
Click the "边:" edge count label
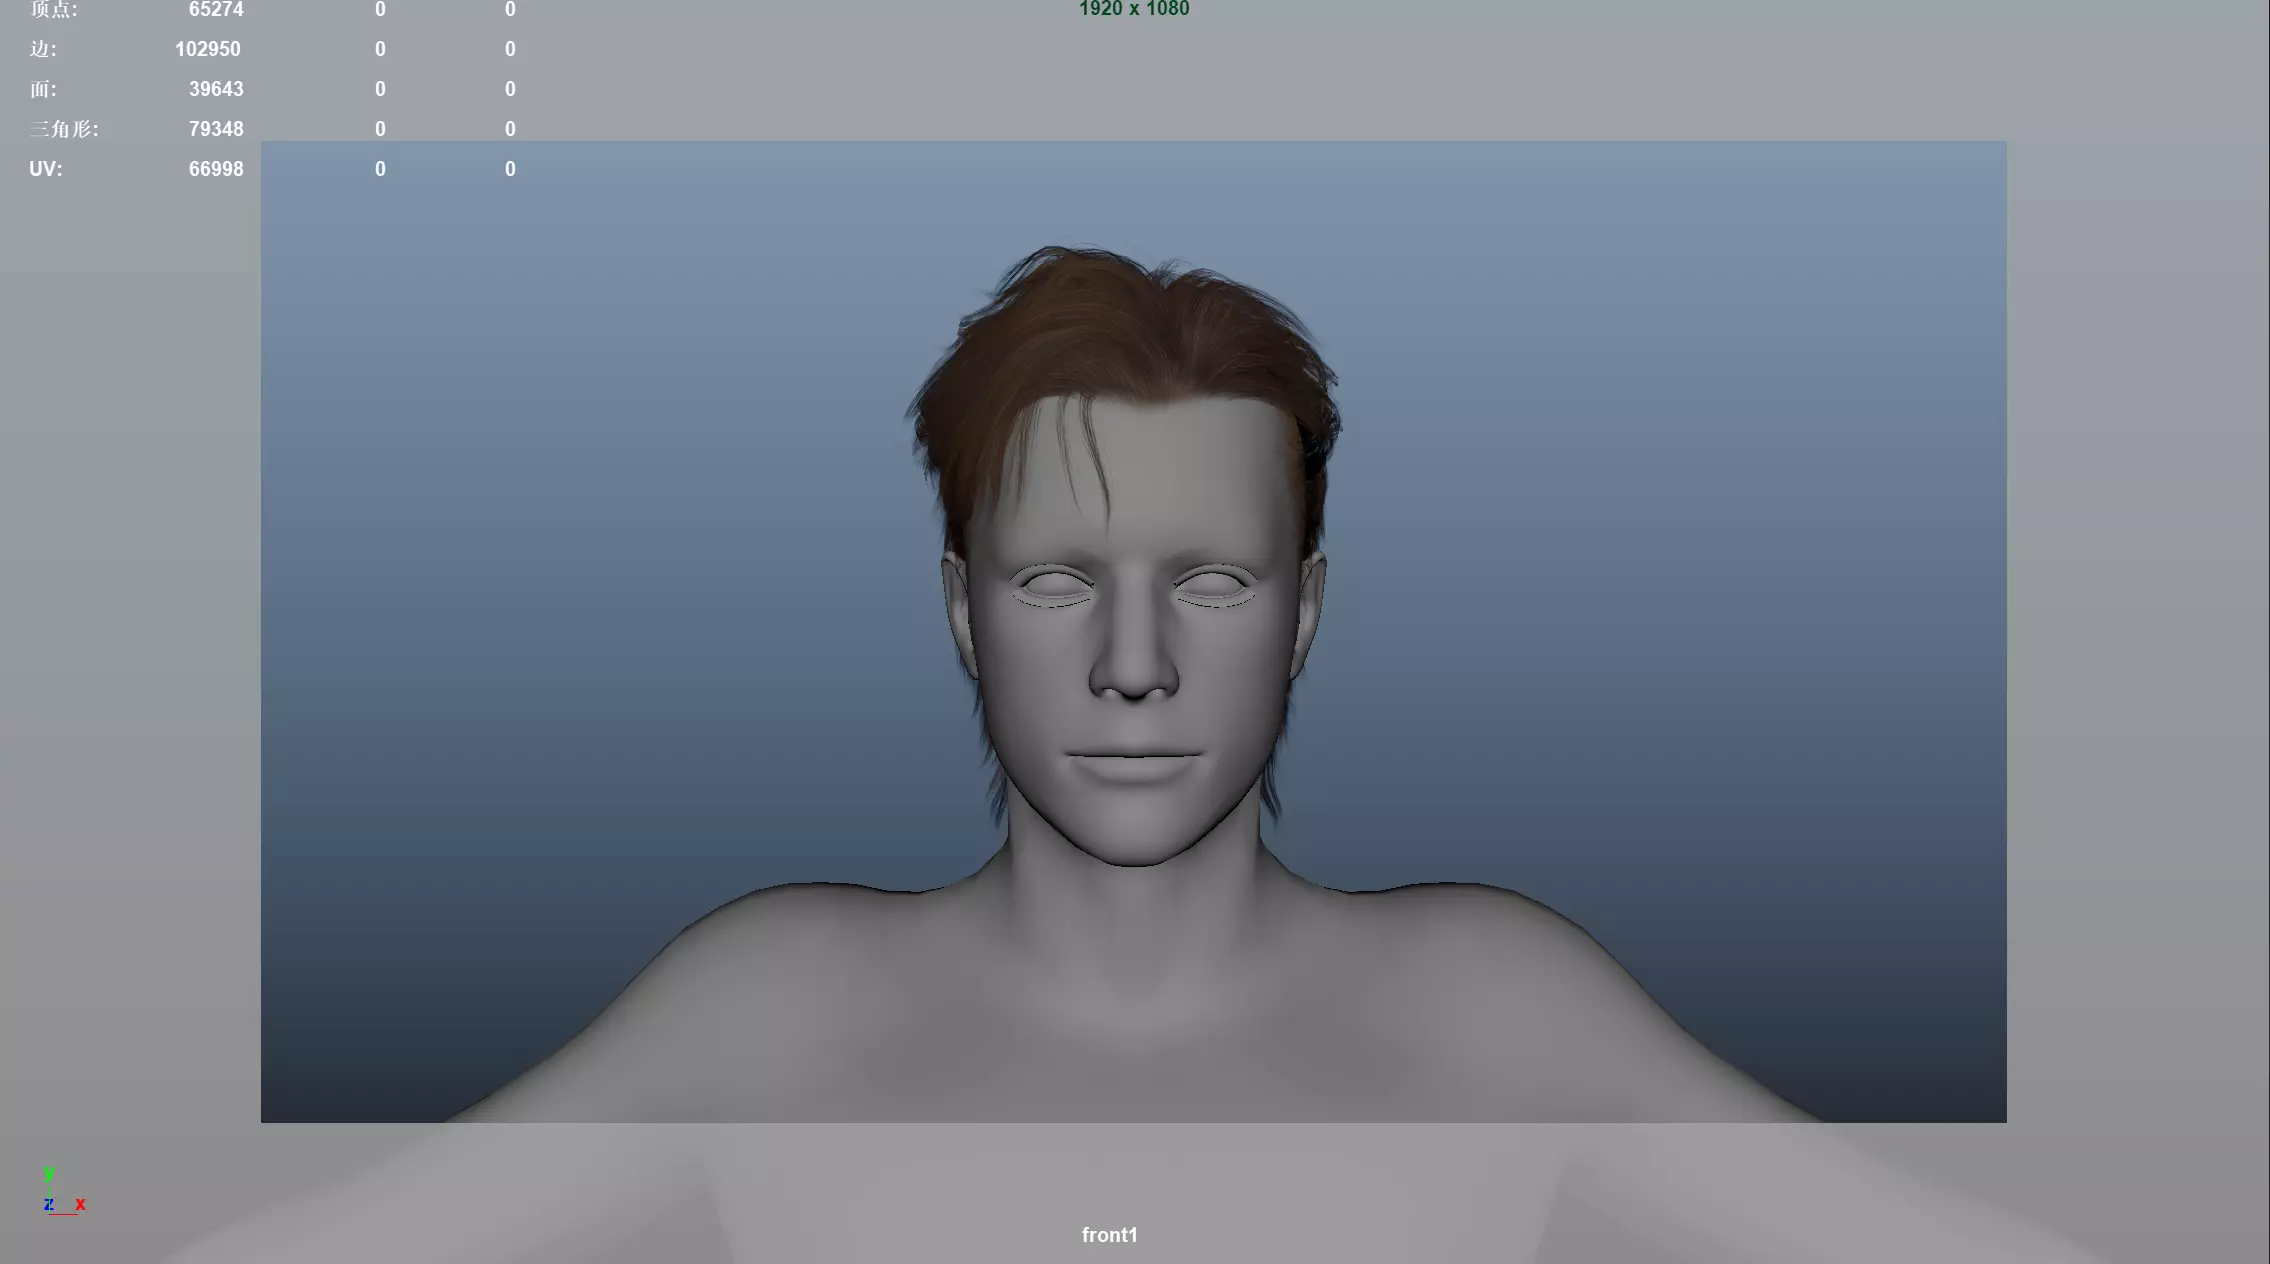43,49
